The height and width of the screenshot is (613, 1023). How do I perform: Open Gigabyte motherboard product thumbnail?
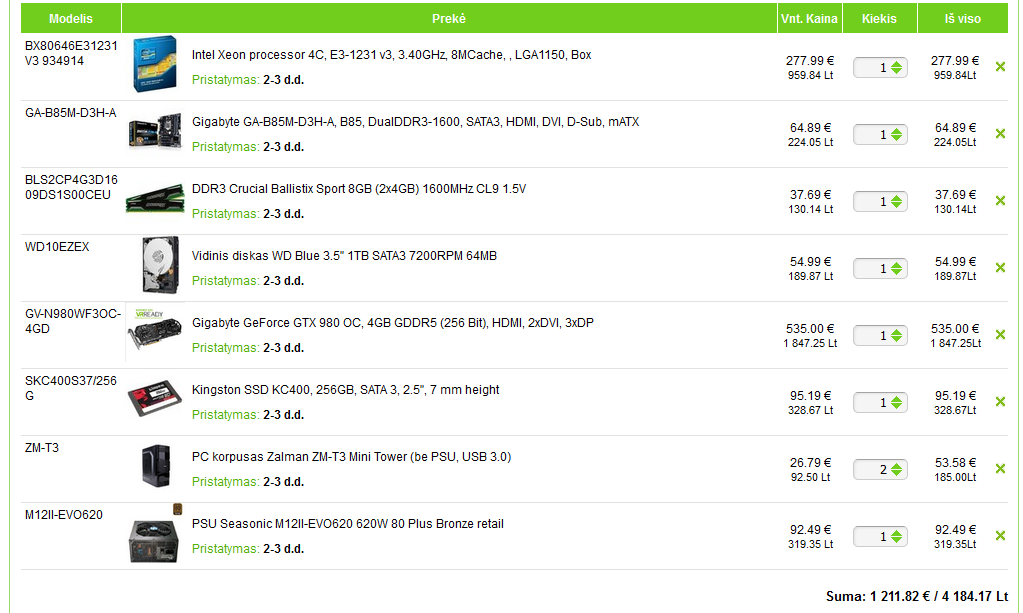[x=155, y=130]
